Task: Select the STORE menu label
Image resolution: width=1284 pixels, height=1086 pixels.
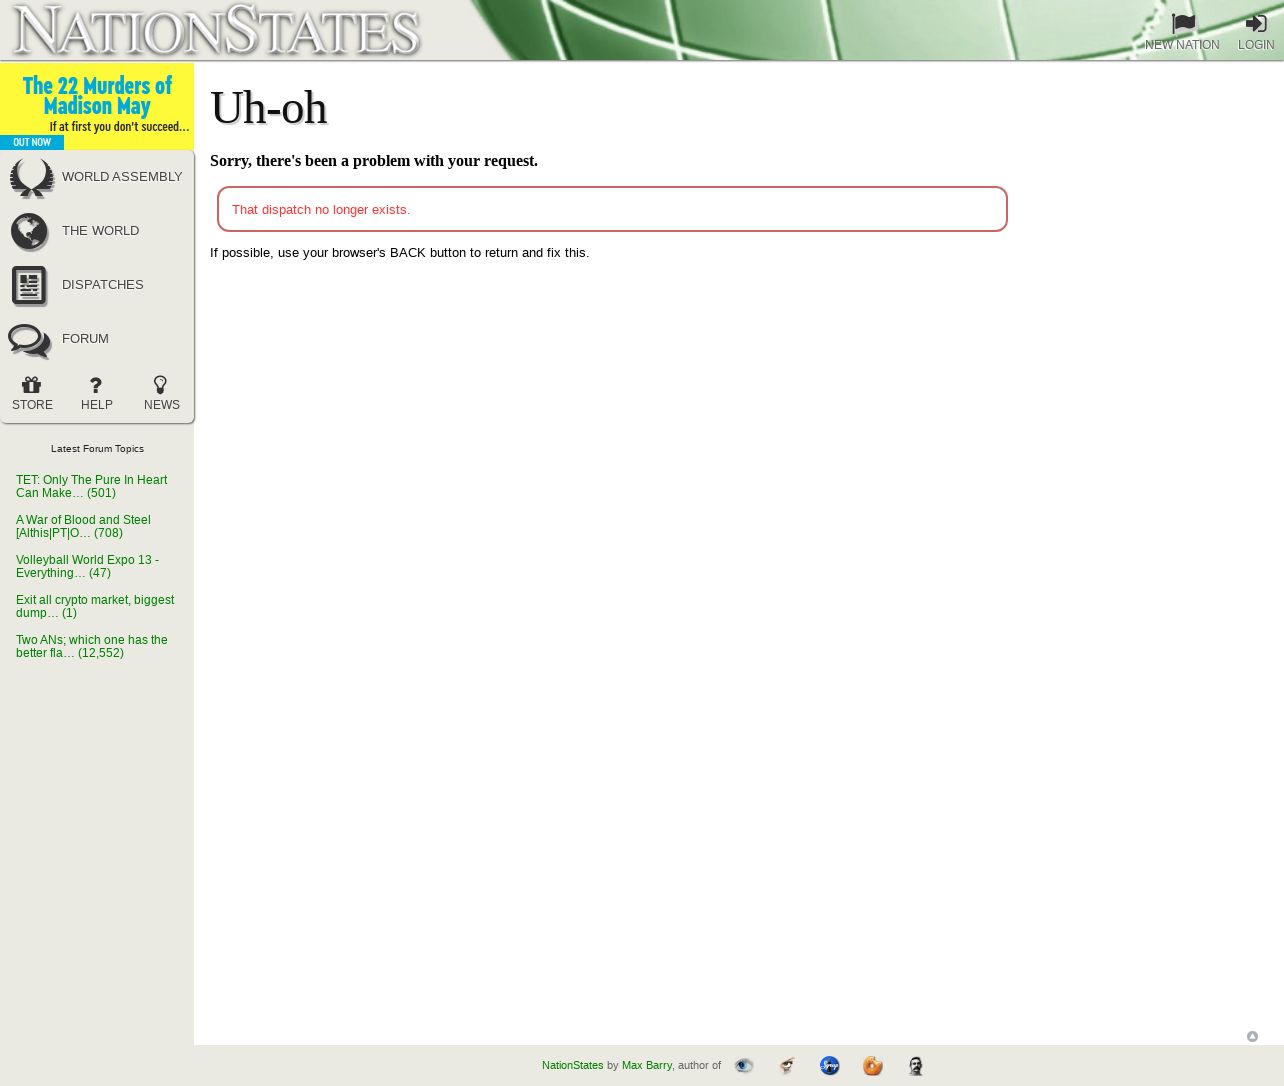Action: pyautogui.click(x=32, y=405)
